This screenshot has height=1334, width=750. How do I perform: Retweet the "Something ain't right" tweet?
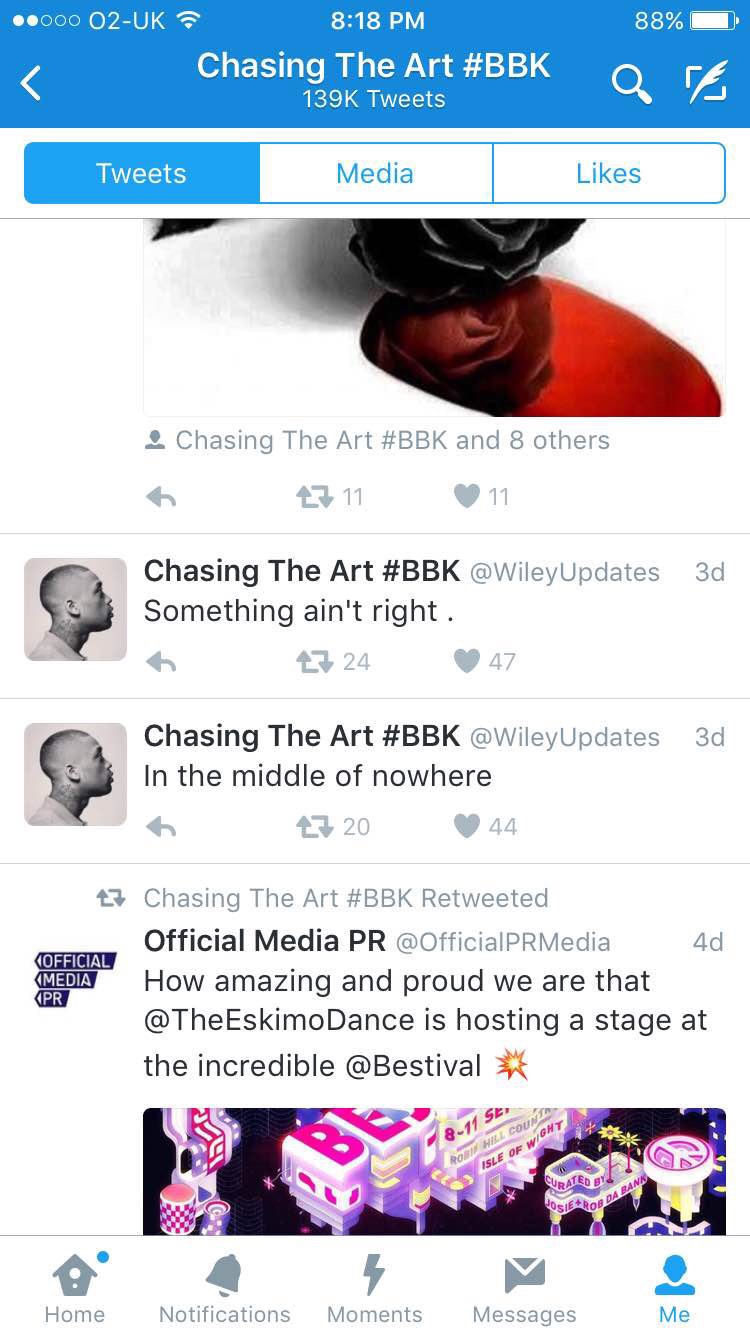point(314,661)
